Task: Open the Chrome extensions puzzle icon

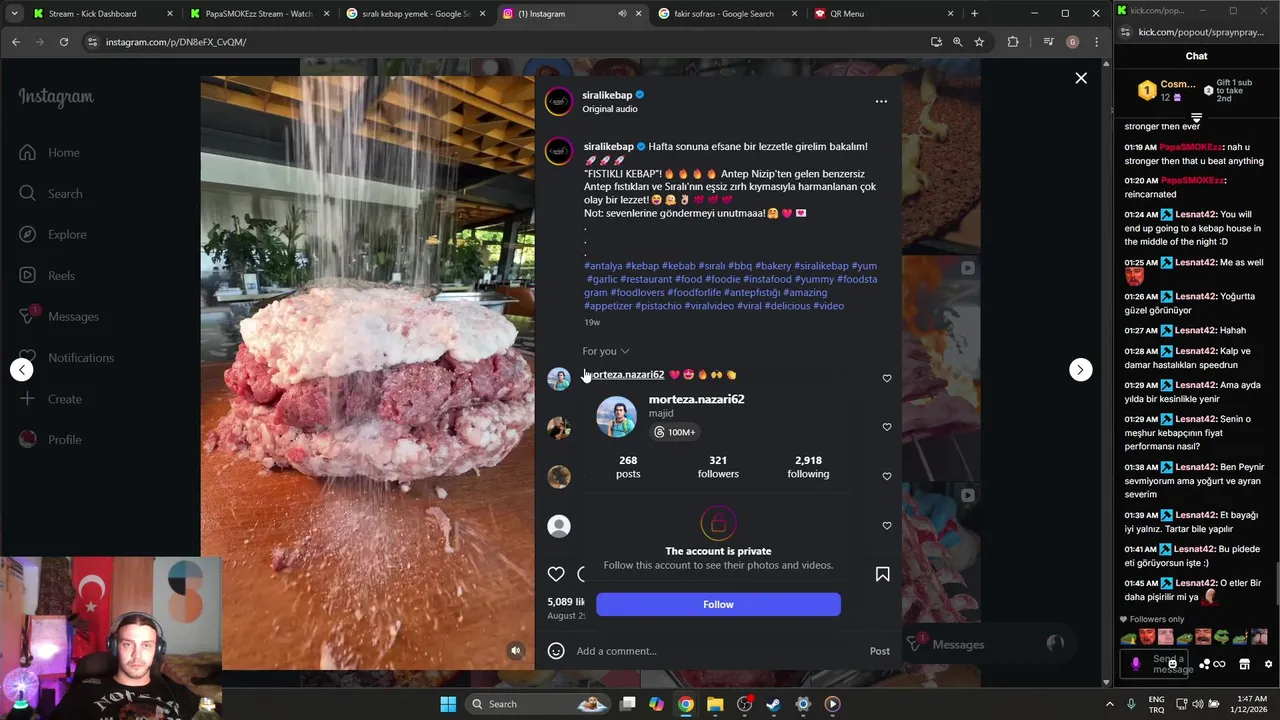Action: coord(1013,42)
